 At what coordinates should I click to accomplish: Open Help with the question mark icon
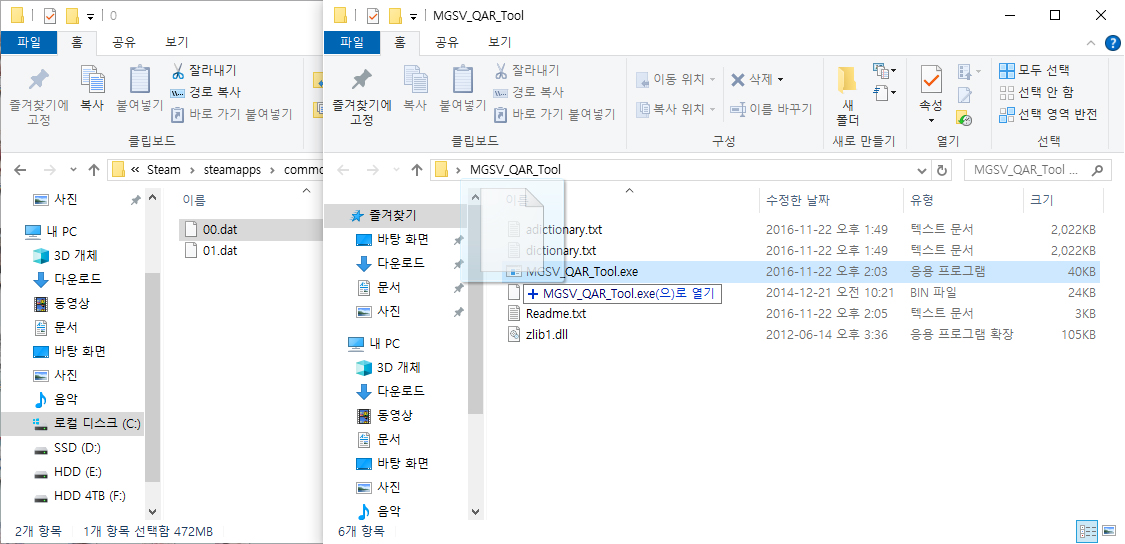(x=1113, y=43)
